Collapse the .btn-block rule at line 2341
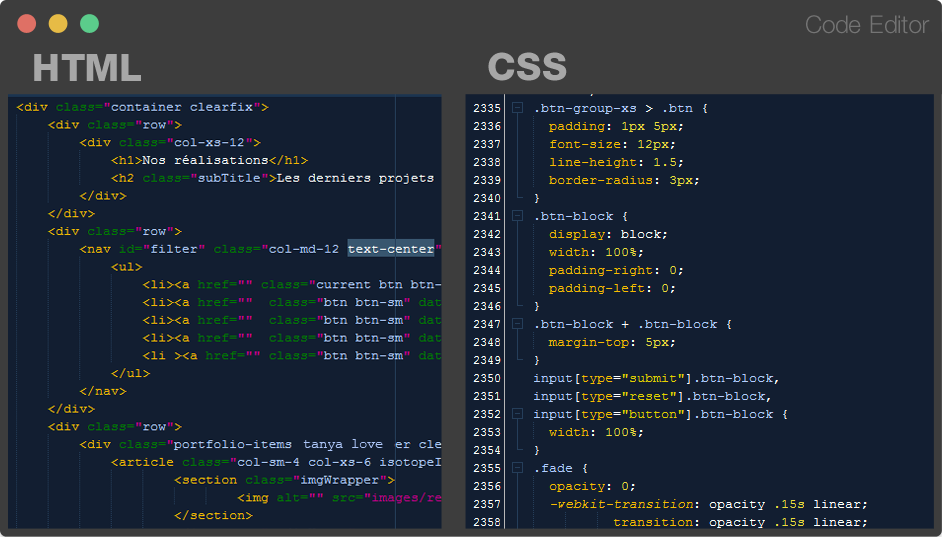 [517, 216]
